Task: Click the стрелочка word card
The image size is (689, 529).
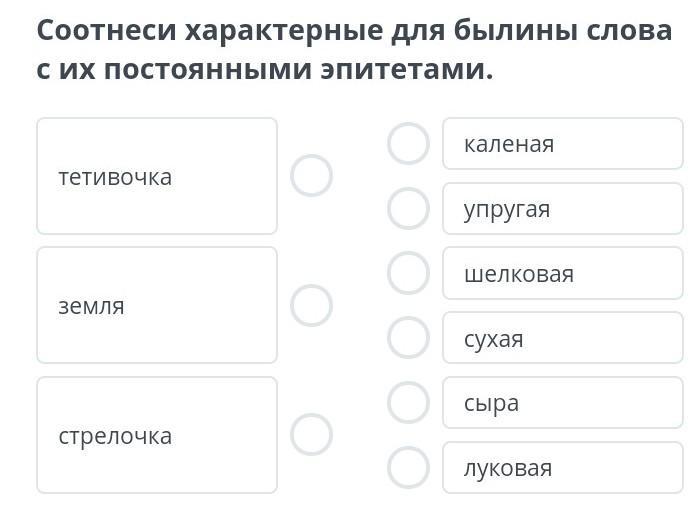Action: pyautogui.click(x=157, y=435)
